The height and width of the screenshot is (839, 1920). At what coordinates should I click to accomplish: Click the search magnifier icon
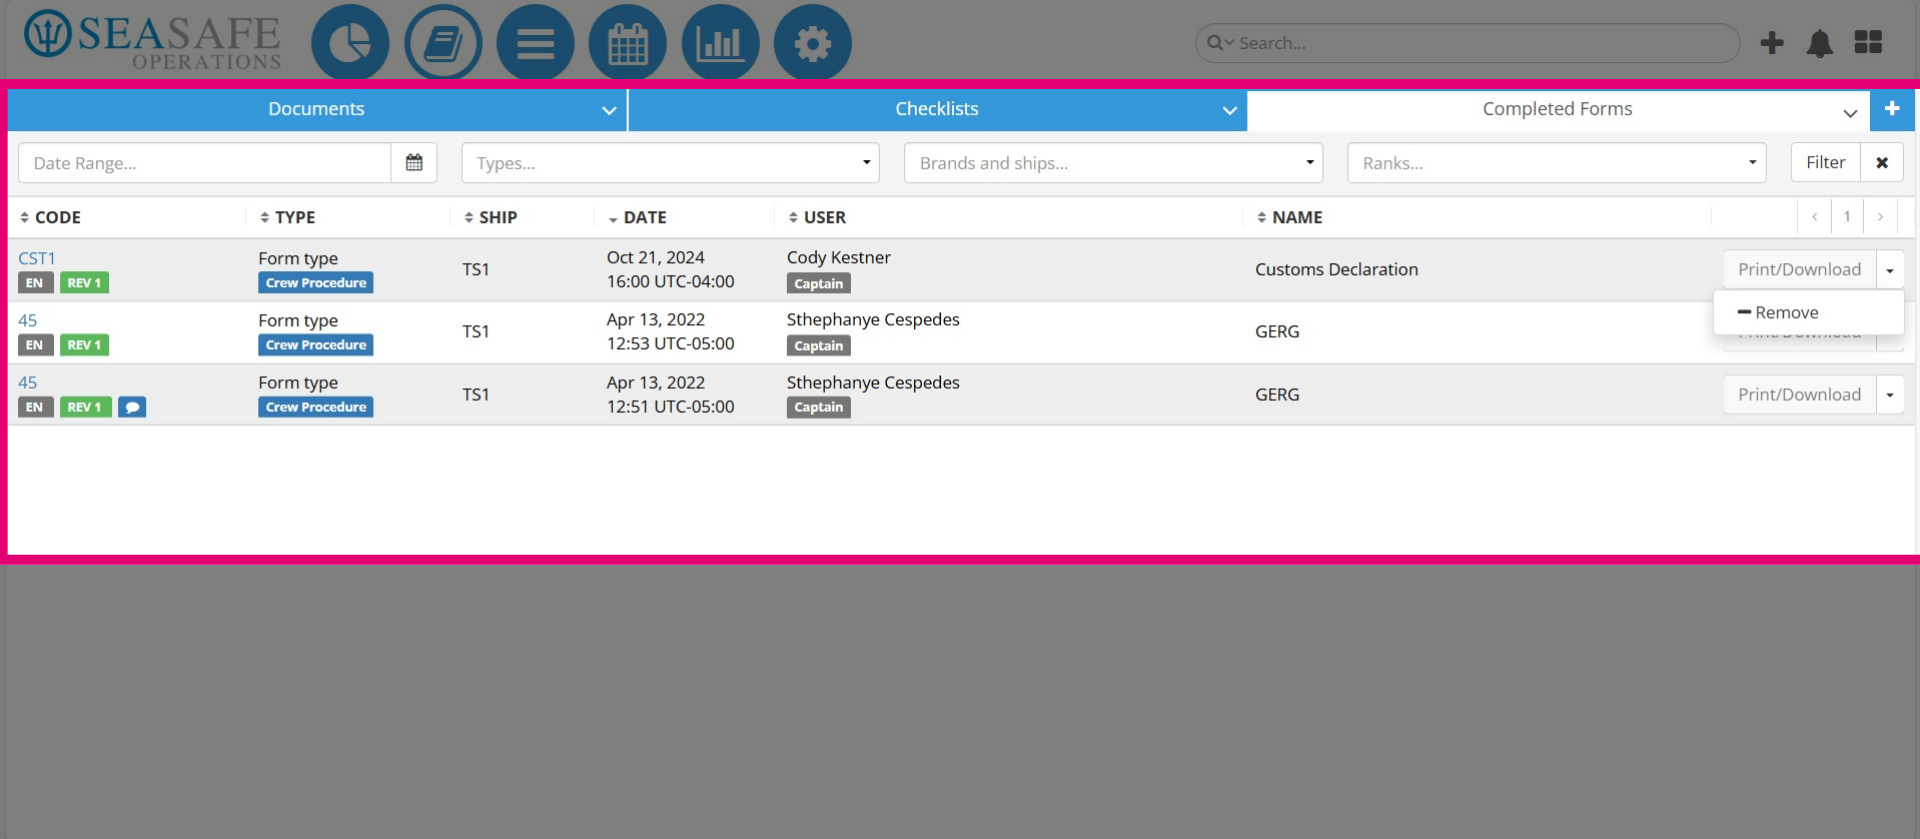[x=1215, y=43]
